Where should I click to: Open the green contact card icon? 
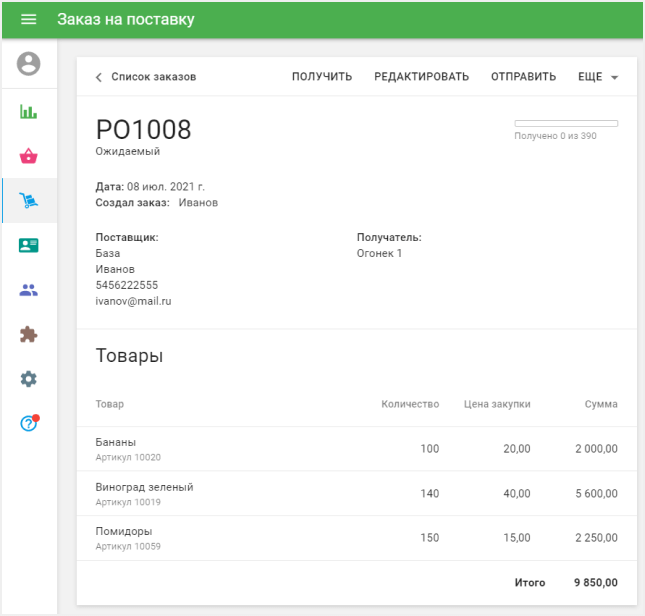click(x=29, y=245)
